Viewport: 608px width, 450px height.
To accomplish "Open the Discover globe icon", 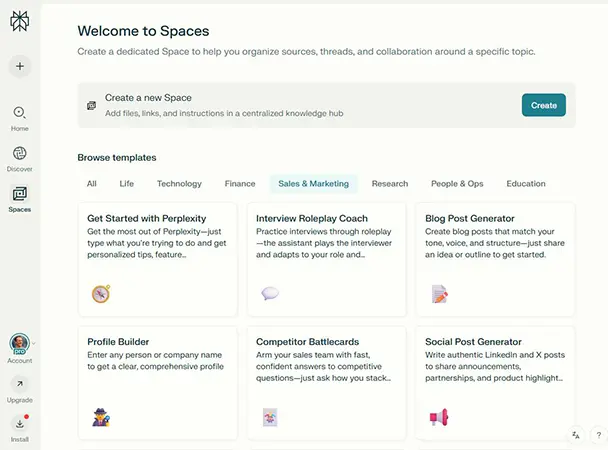I will click(x=19, y=153).
